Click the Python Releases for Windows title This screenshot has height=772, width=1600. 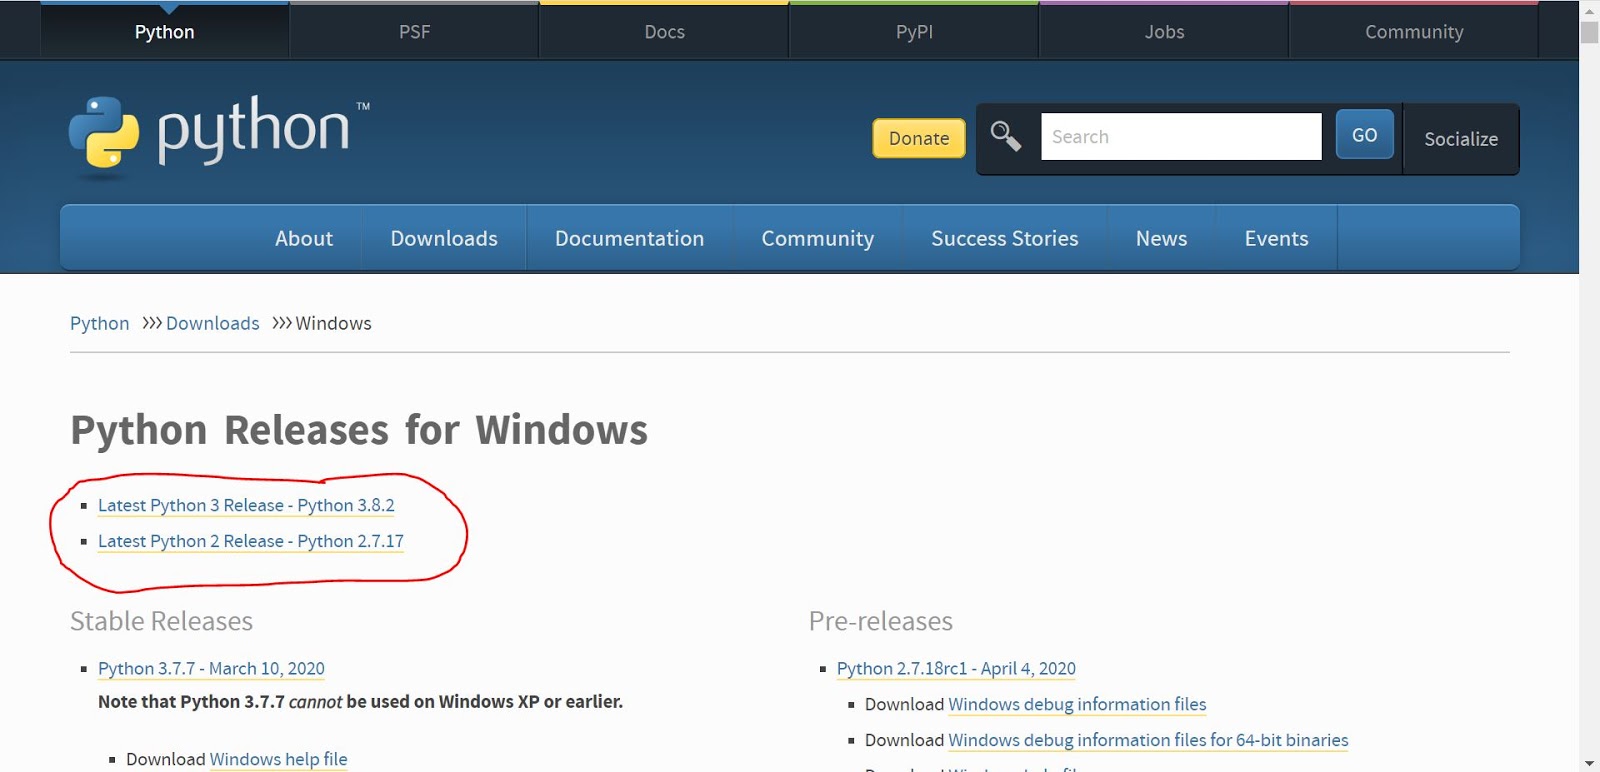[x=359, y=430]
